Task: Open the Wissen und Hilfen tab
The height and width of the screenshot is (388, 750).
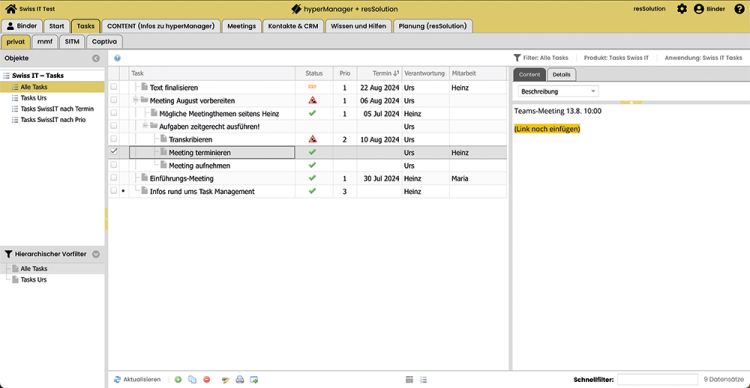Action: tap(358, 26)
